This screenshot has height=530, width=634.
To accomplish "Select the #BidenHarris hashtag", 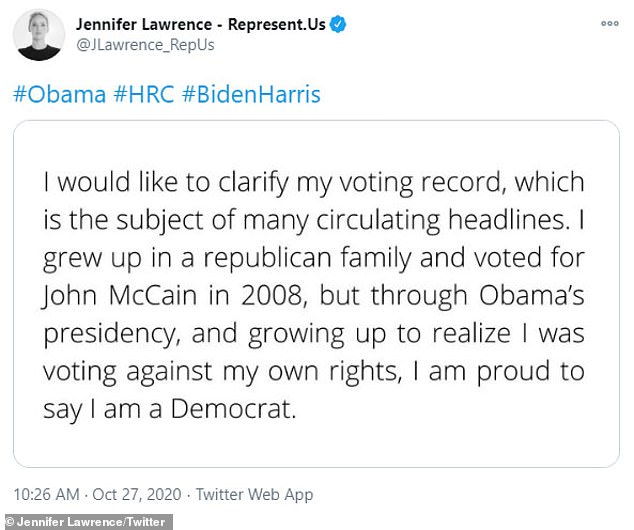I will coord(254,95).
